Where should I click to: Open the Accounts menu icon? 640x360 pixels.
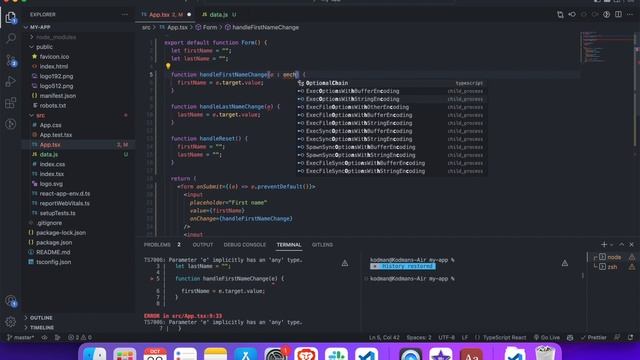click(x=11, y=301)
